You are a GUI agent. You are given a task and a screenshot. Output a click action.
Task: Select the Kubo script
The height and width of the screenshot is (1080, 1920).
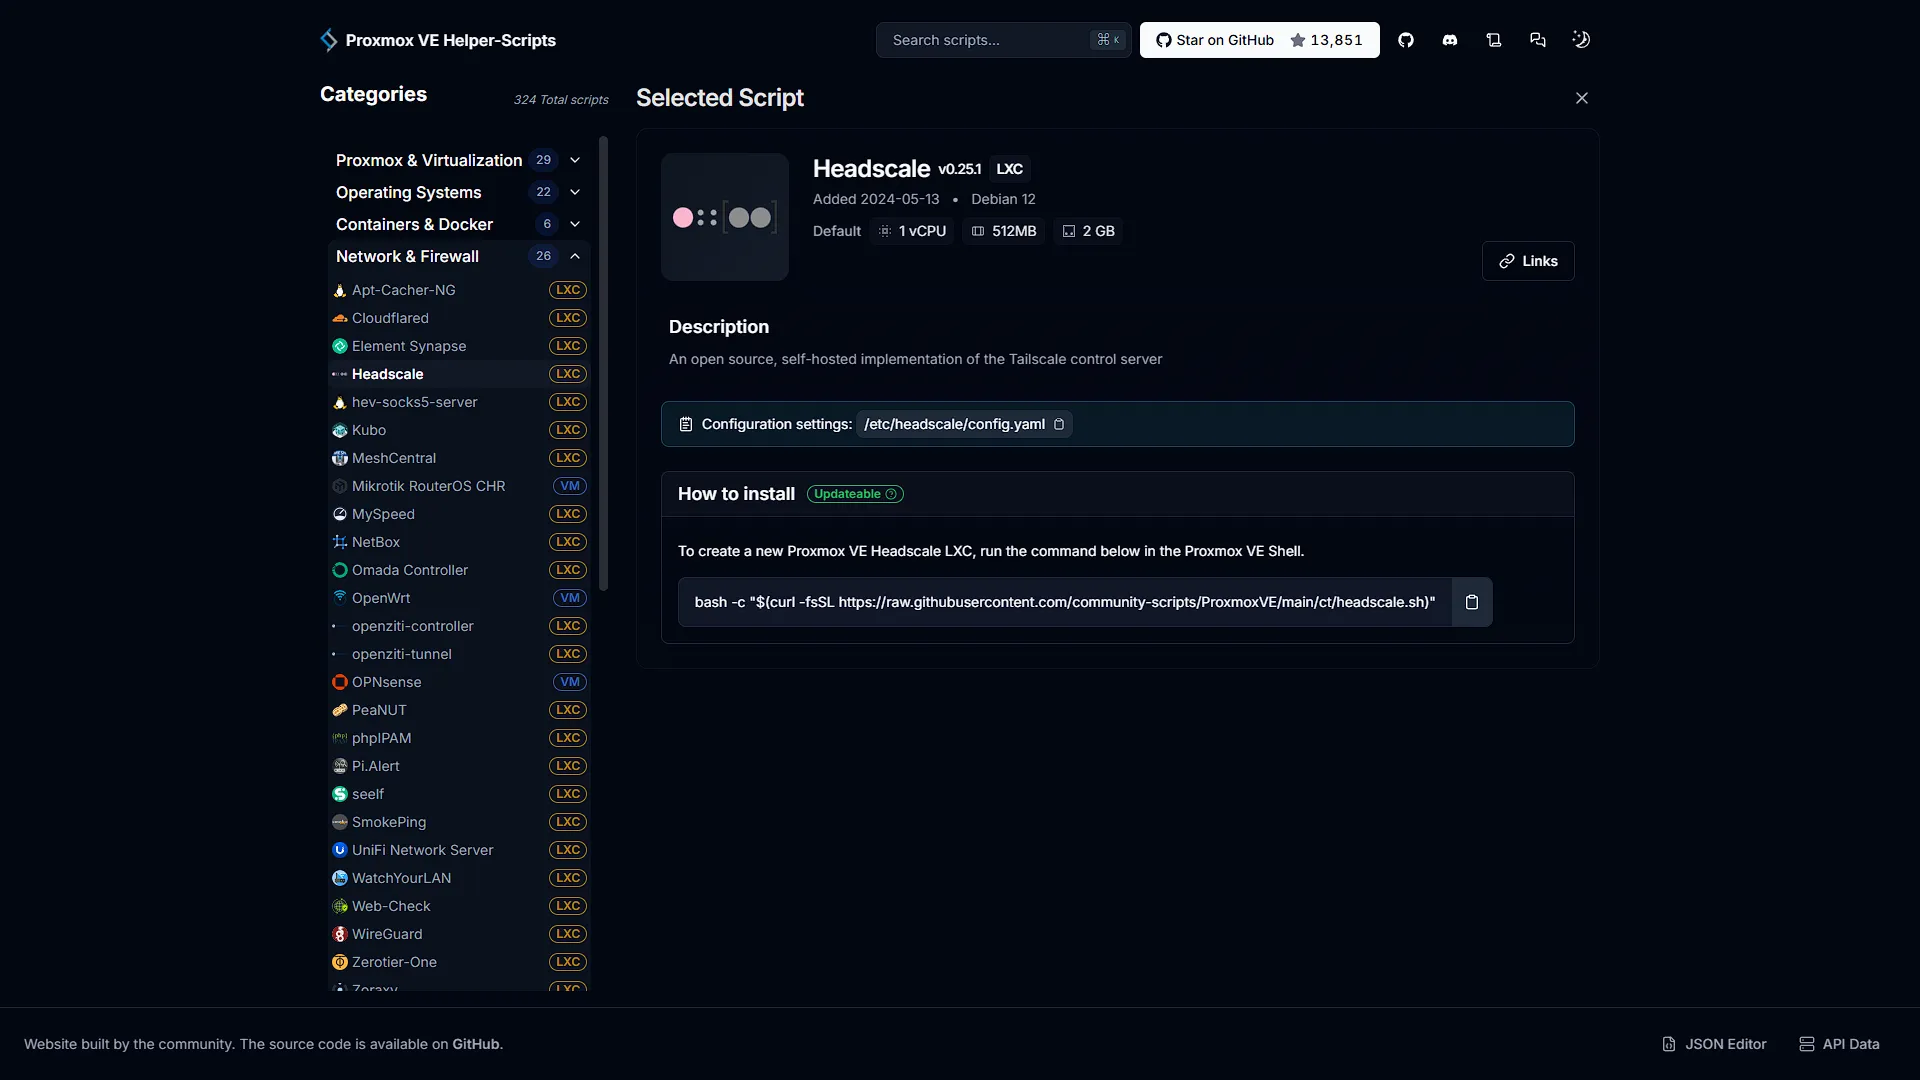[460, 430]
